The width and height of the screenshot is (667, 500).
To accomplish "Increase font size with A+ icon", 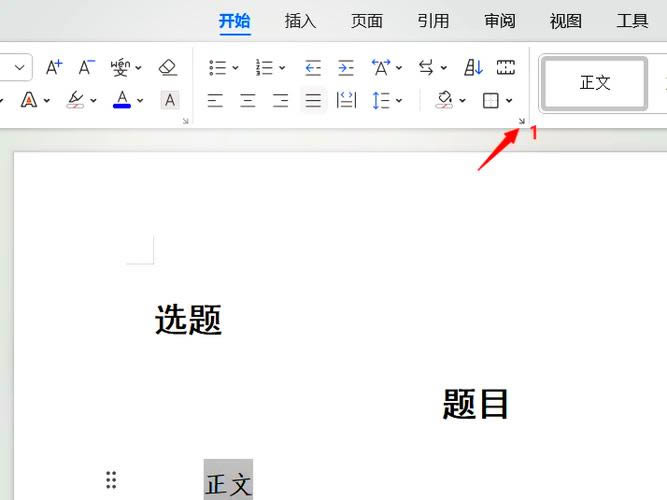I will click(x=54, y=67).
